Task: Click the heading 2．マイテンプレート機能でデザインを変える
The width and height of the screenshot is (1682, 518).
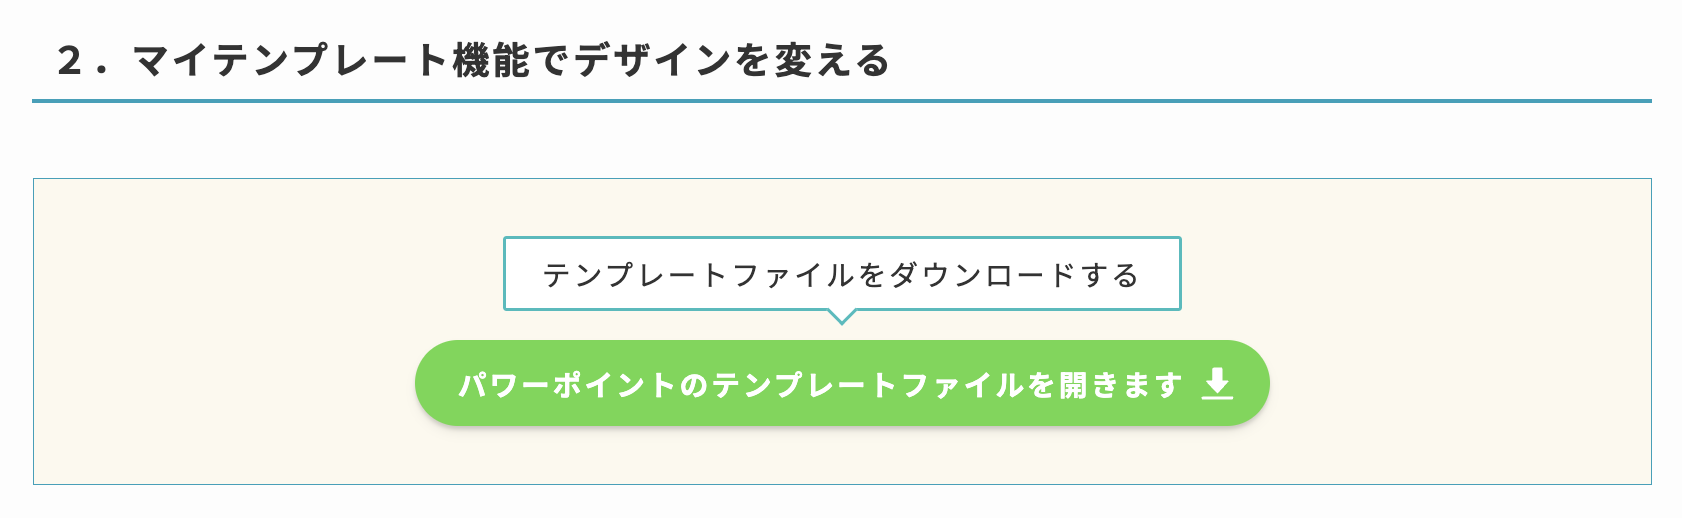Action: click(x=473, y=61)
